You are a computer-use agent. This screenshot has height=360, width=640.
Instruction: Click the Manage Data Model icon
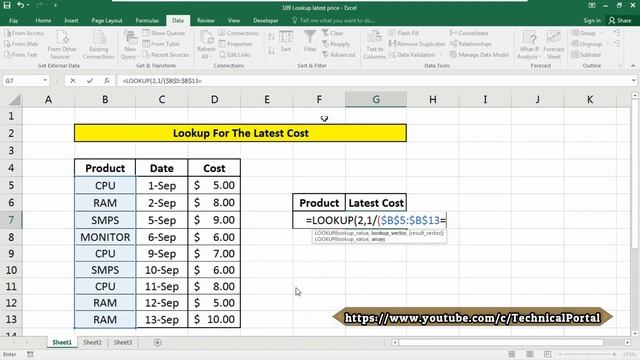point(479,54)
